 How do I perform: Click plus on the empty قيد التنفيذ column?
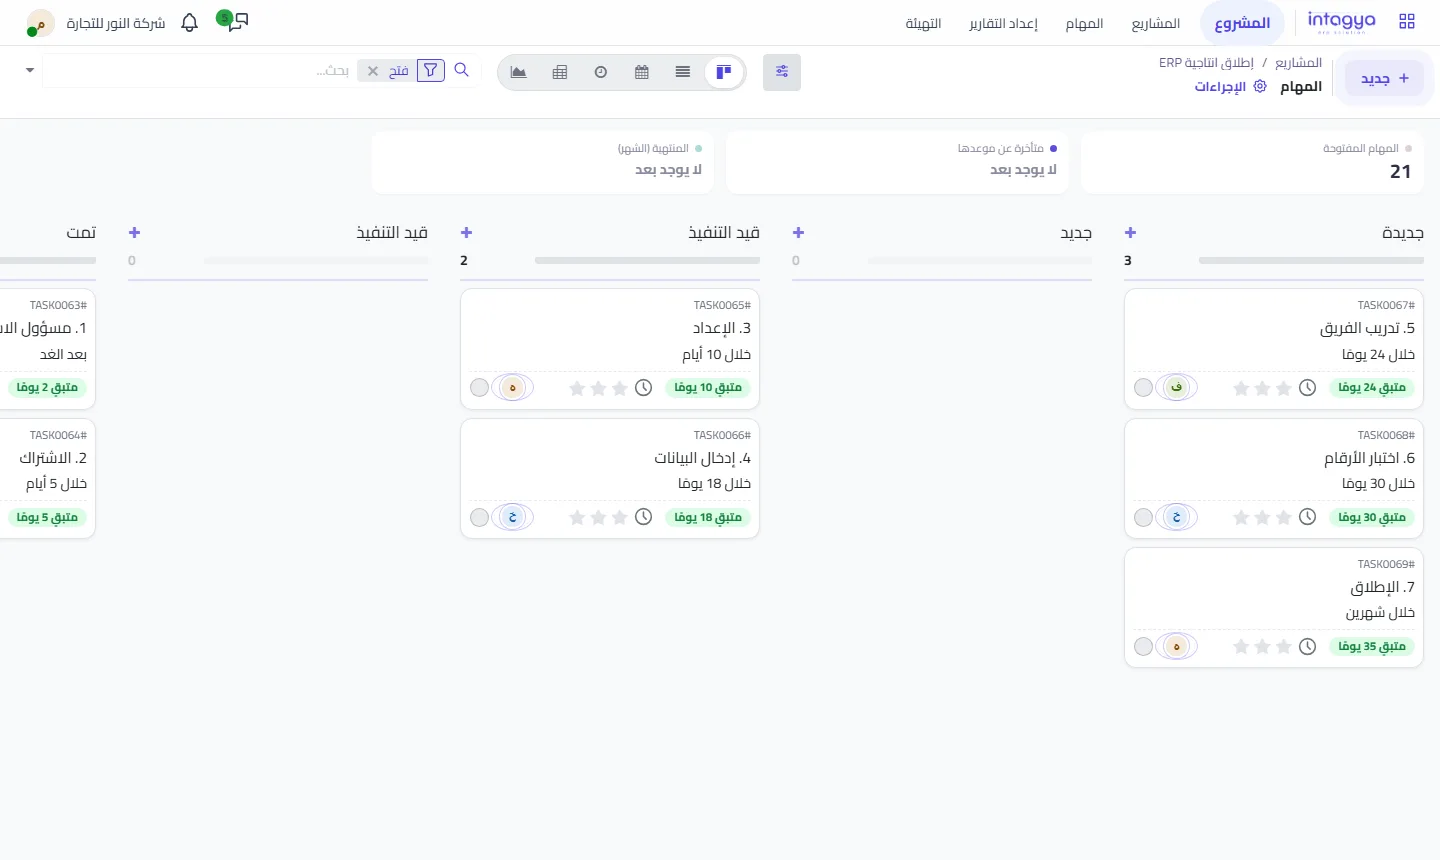click(135, 233)
